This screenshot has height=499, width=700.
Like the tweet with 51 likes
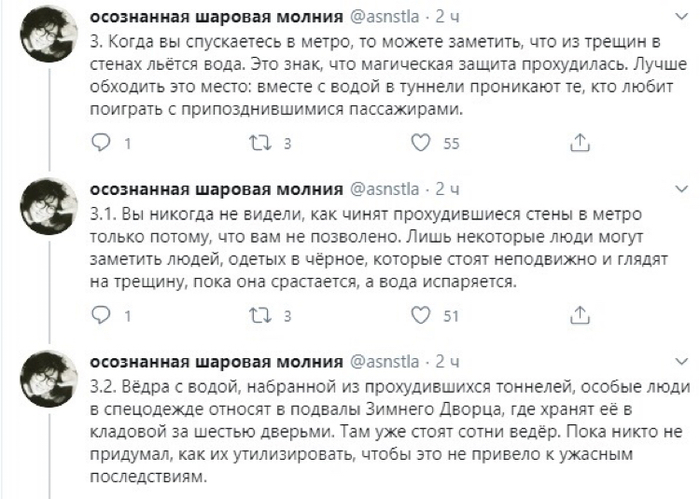coord(421,316)
